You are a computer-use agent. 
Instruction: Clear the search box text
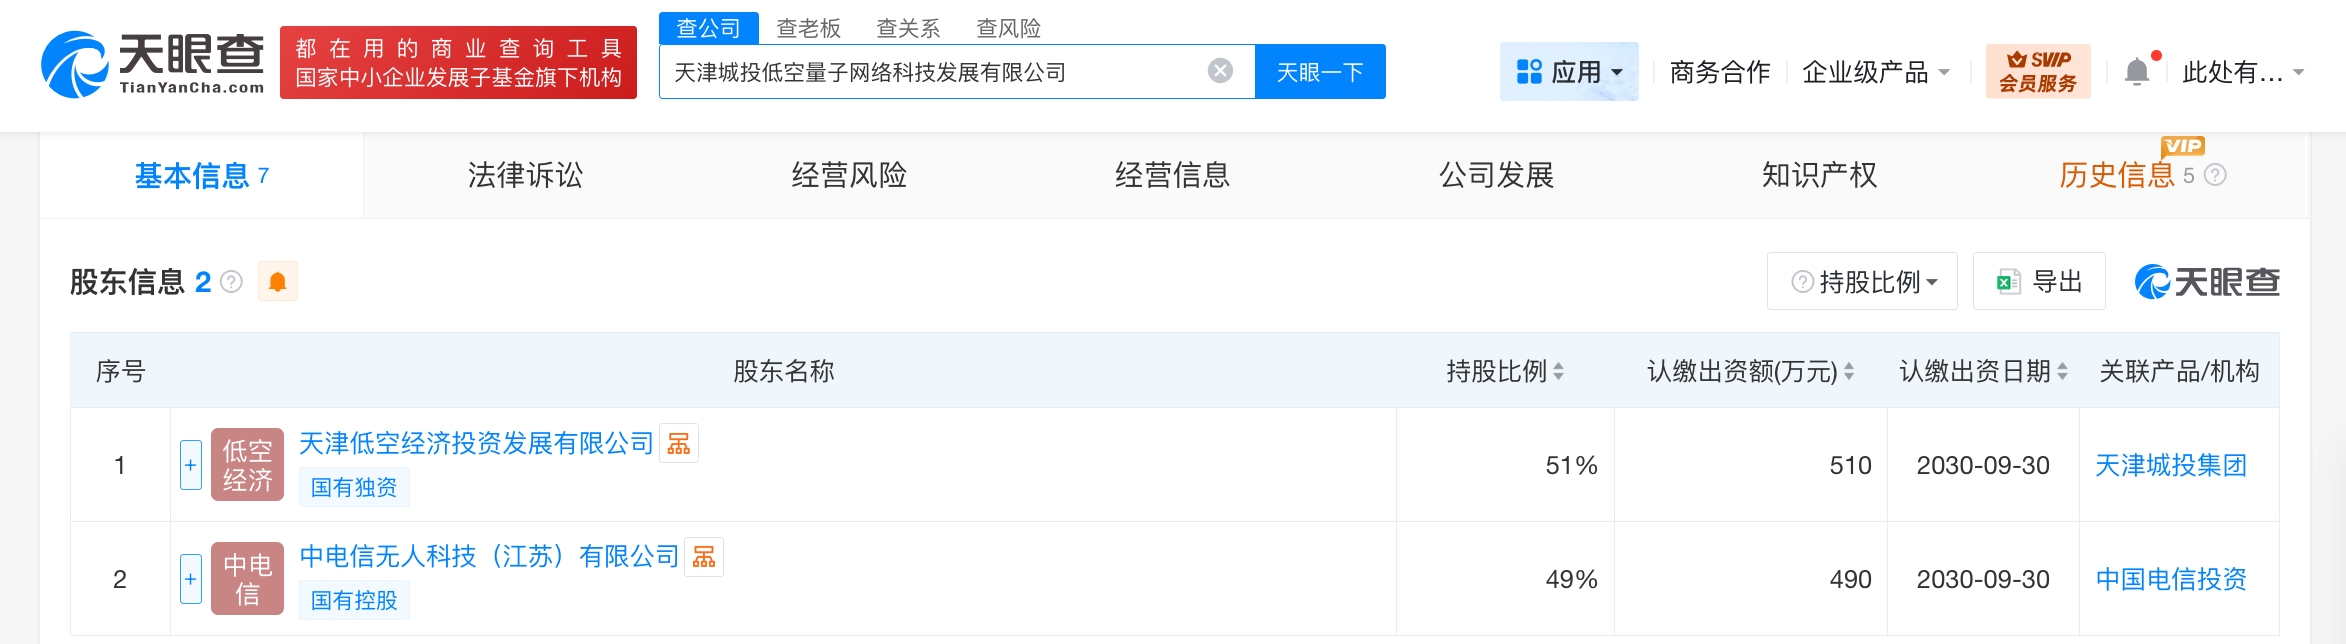[1220, 71]
